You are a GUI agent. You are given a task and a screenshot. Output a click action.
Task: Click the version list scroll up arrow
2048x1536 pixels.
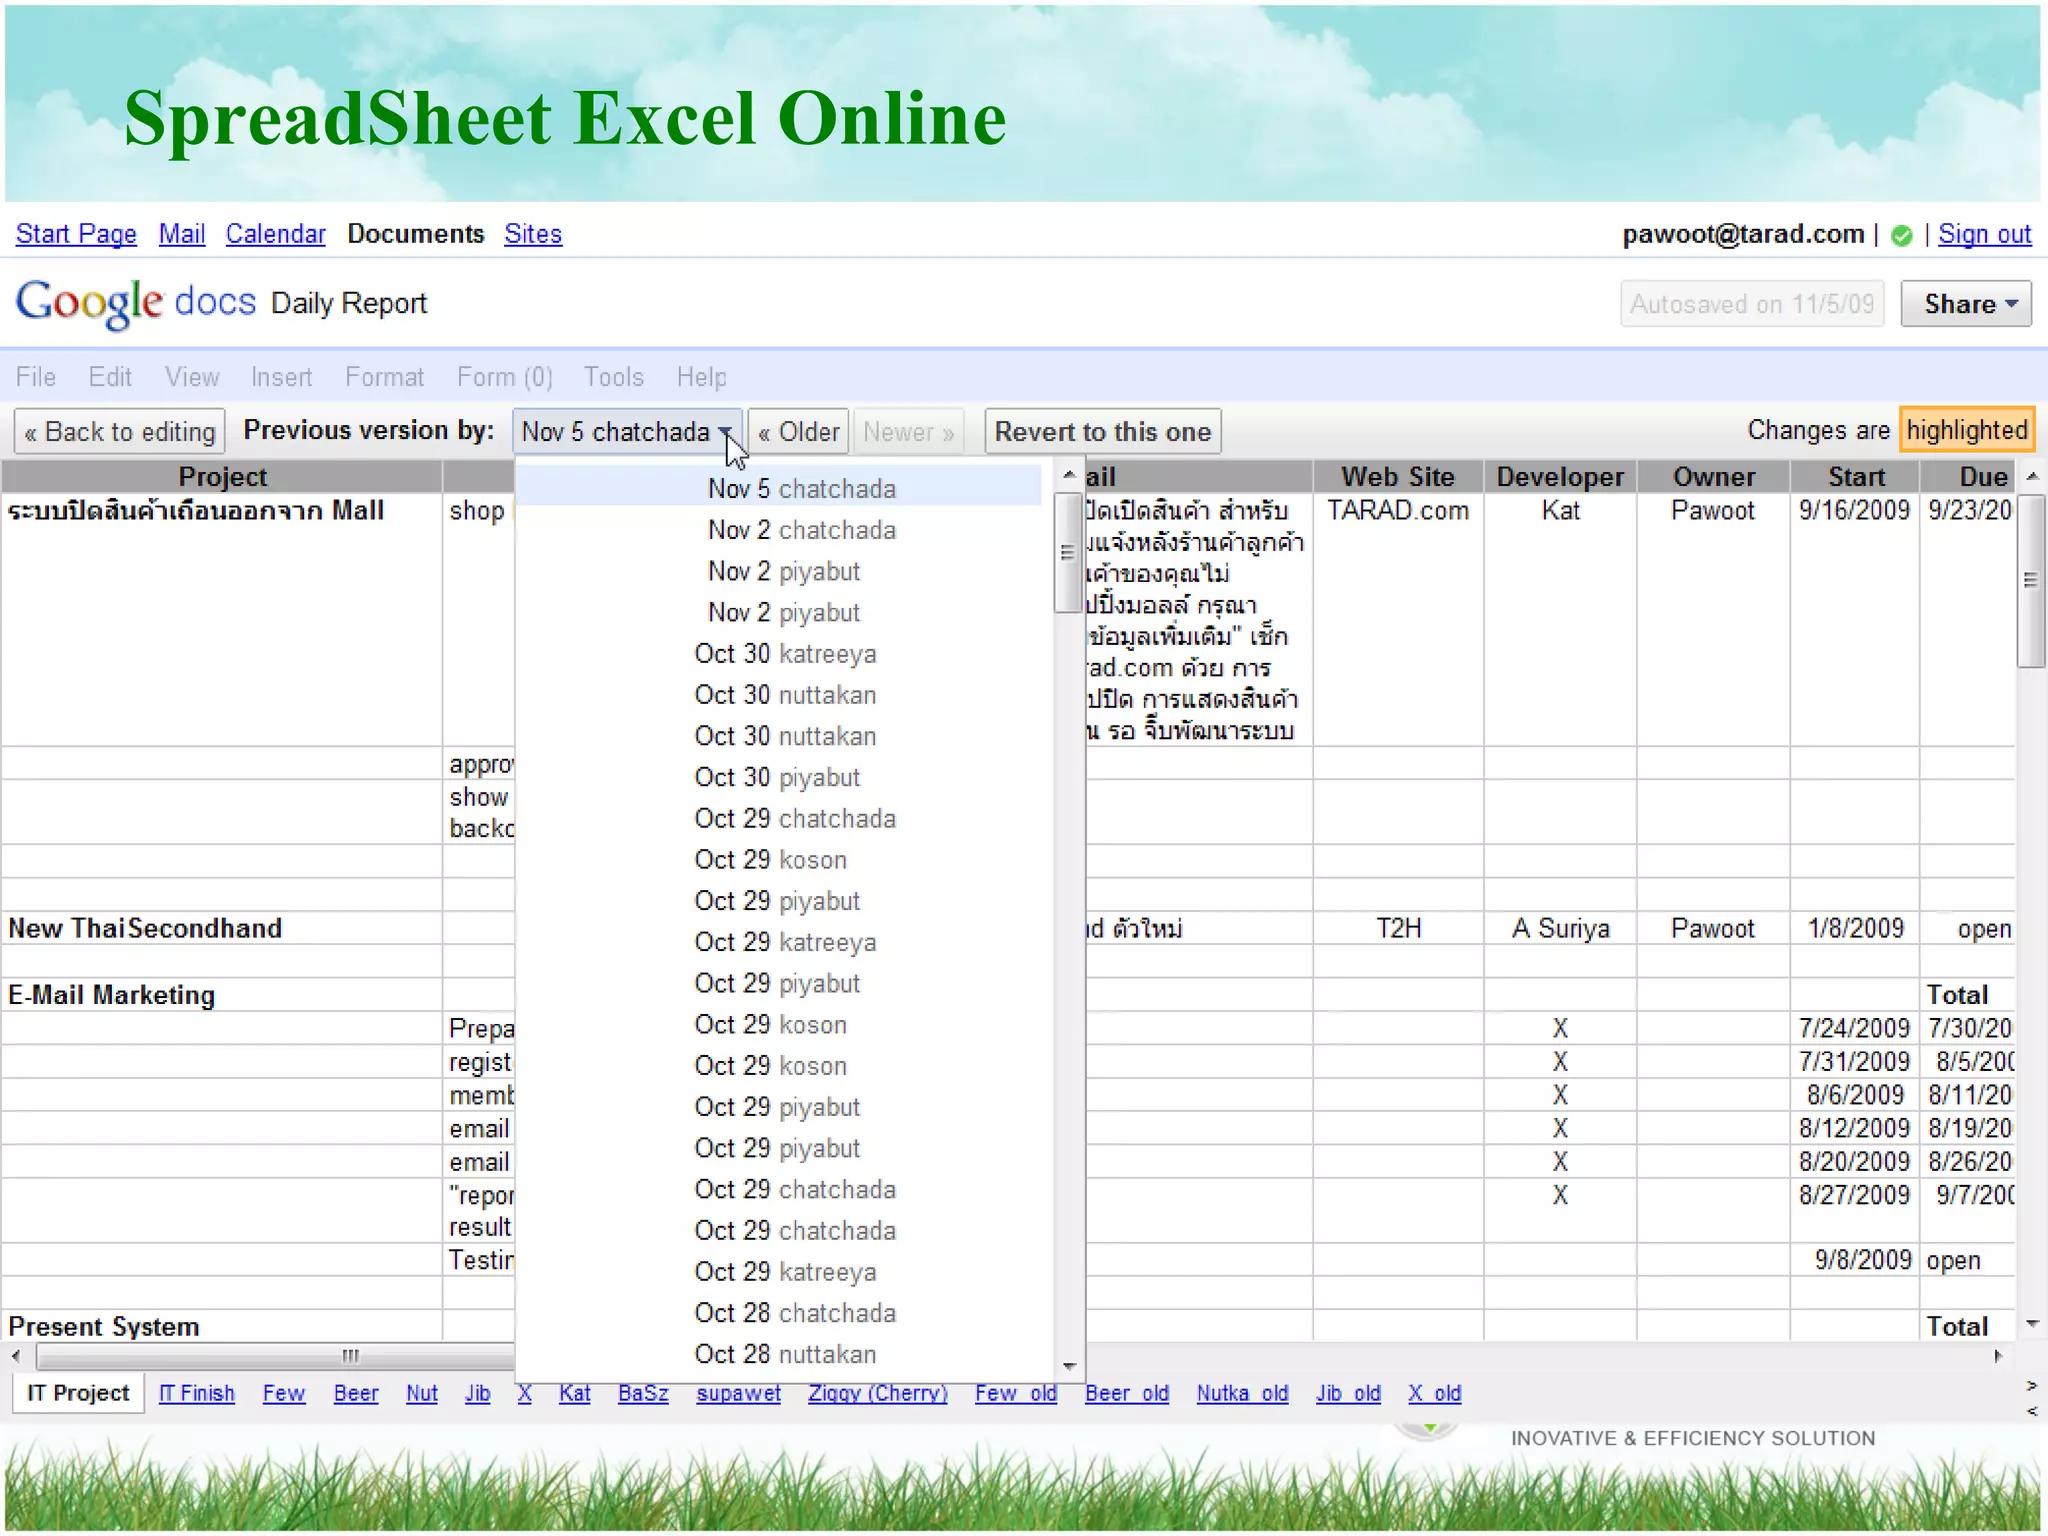tap(1069, 475)
